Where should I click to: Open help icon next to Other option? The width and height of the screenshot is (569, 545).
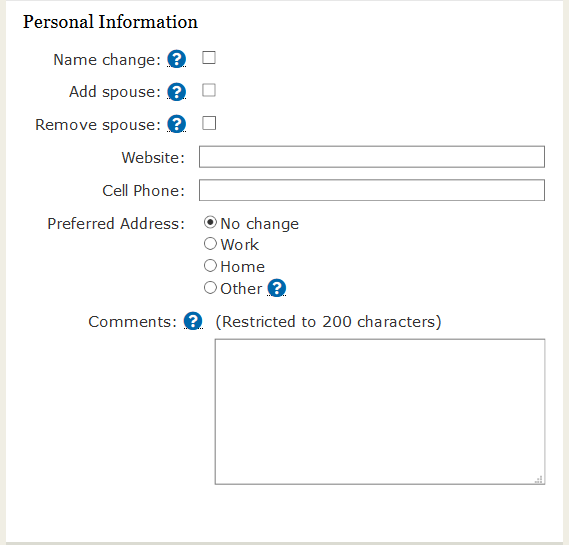tap(277, 288)
